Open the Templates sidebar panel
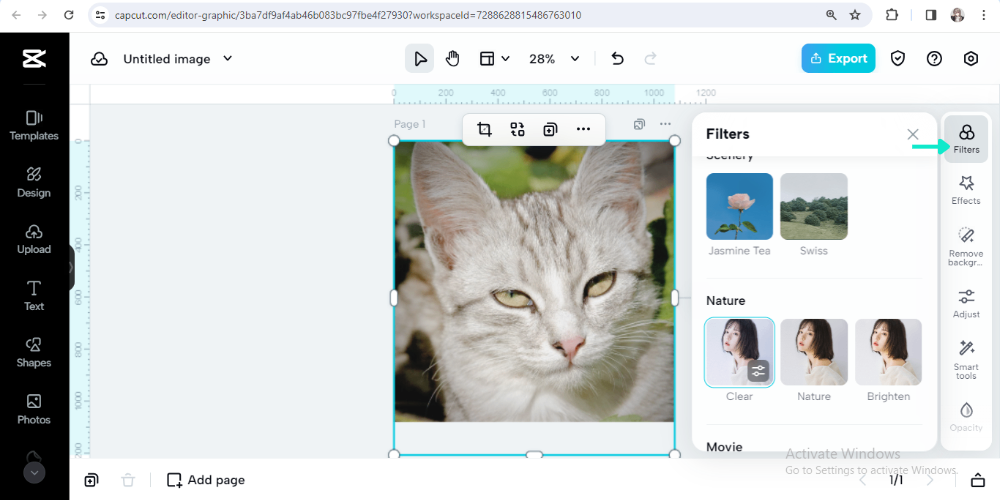This screenshot has width=1000, height=500. click(34, 126)
